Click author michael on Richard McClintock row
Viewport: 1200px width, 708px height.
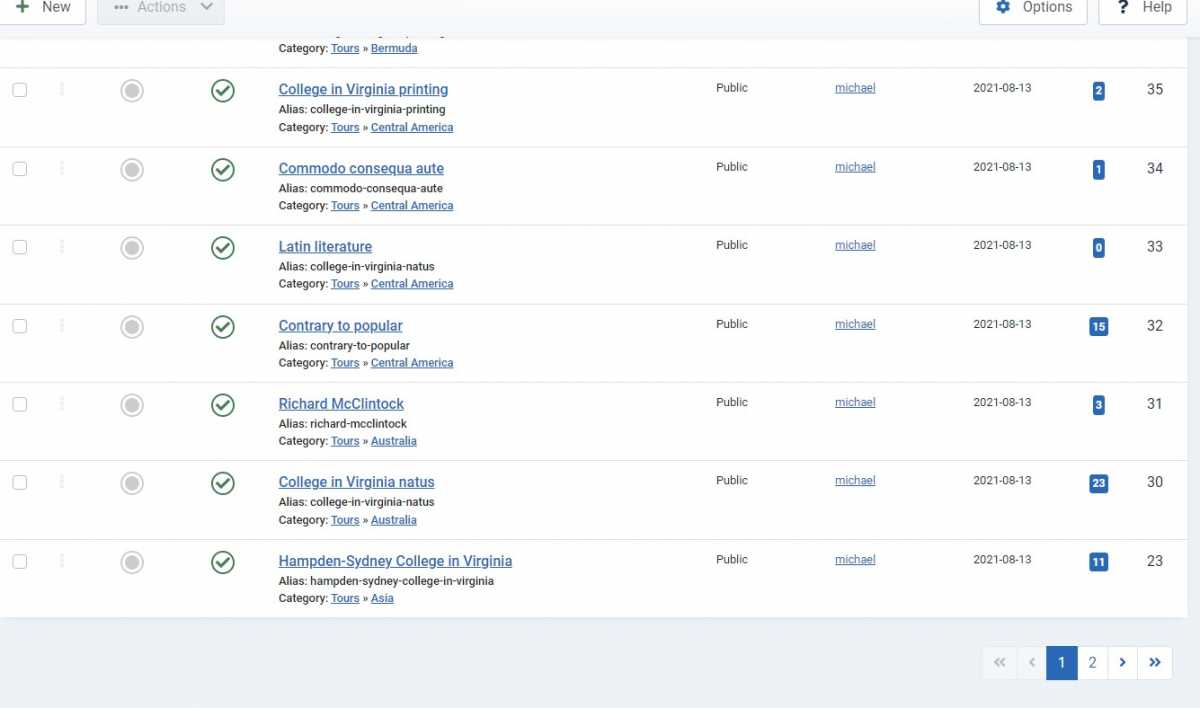coord(855,402)
